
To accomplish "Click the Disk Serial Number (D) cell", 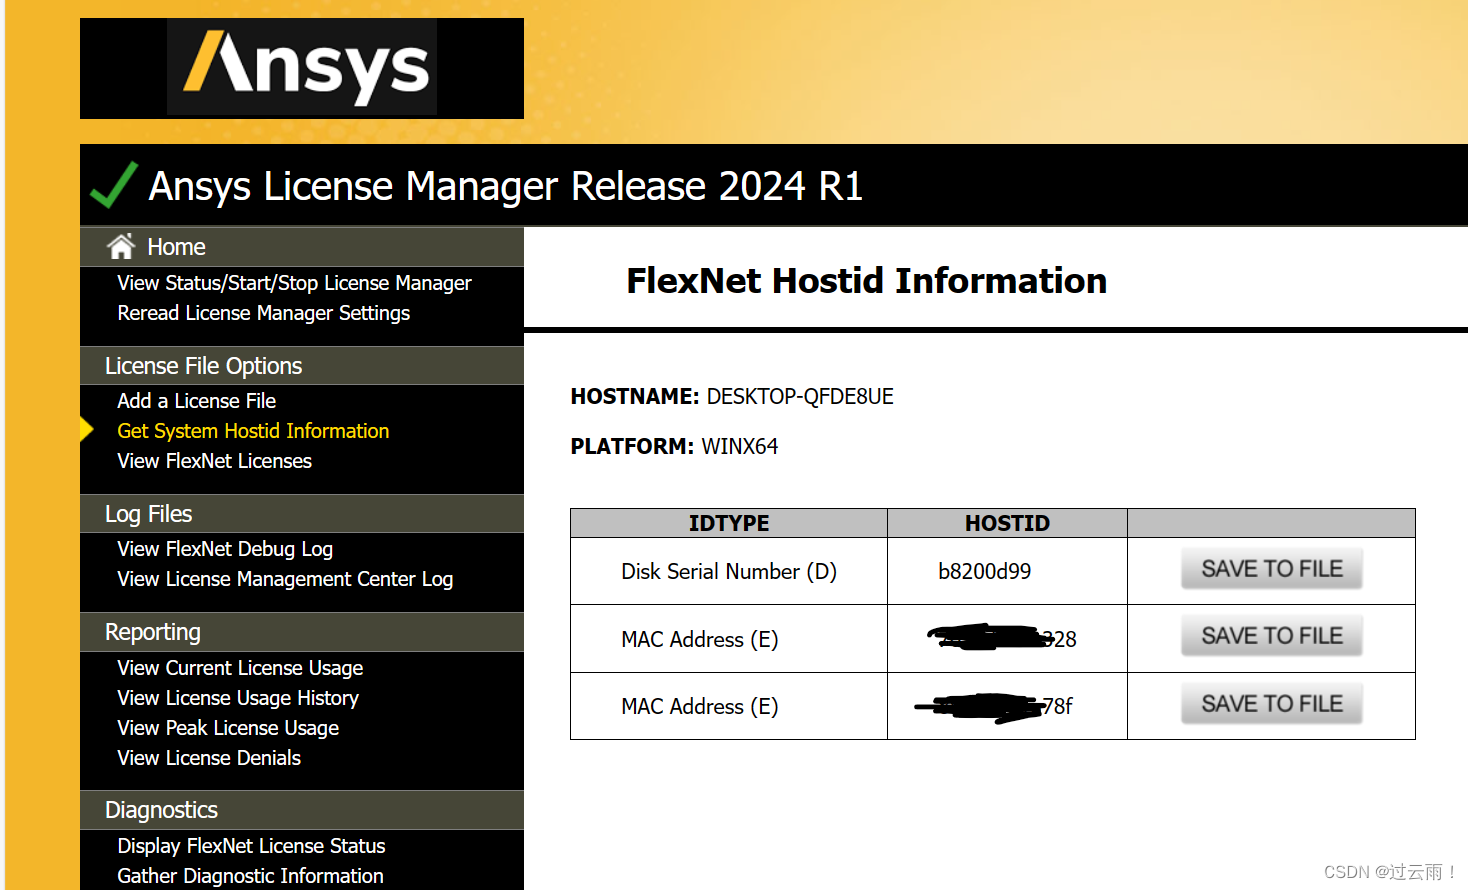I will pos(729,572).
